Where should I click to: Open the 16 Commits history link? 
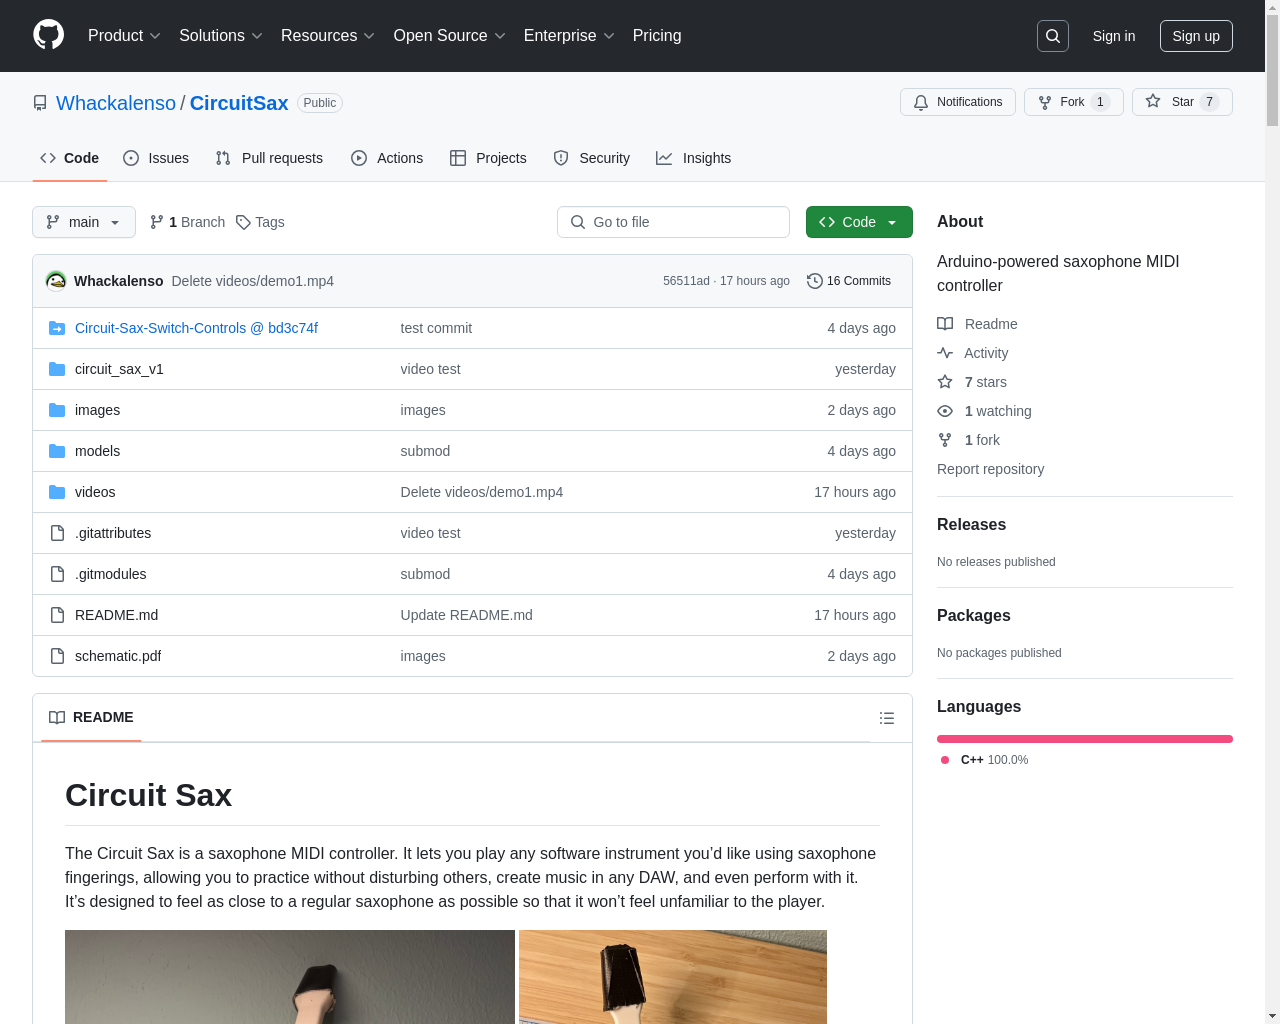click(849, 281)
